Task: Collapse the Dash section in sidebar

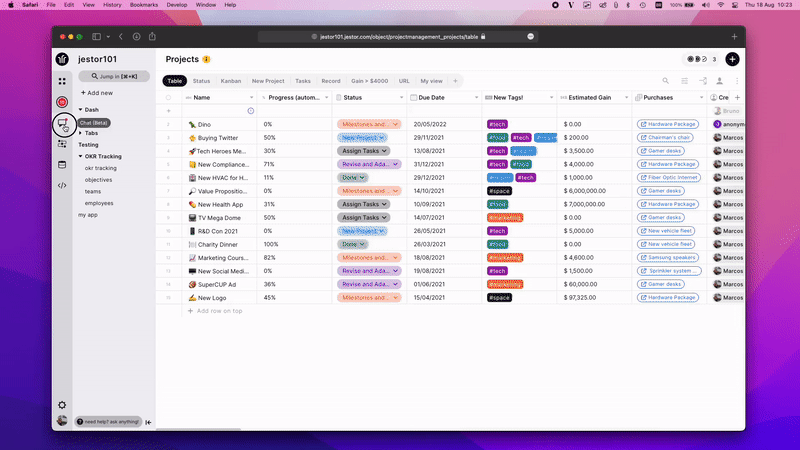Action: click(80, 110)
